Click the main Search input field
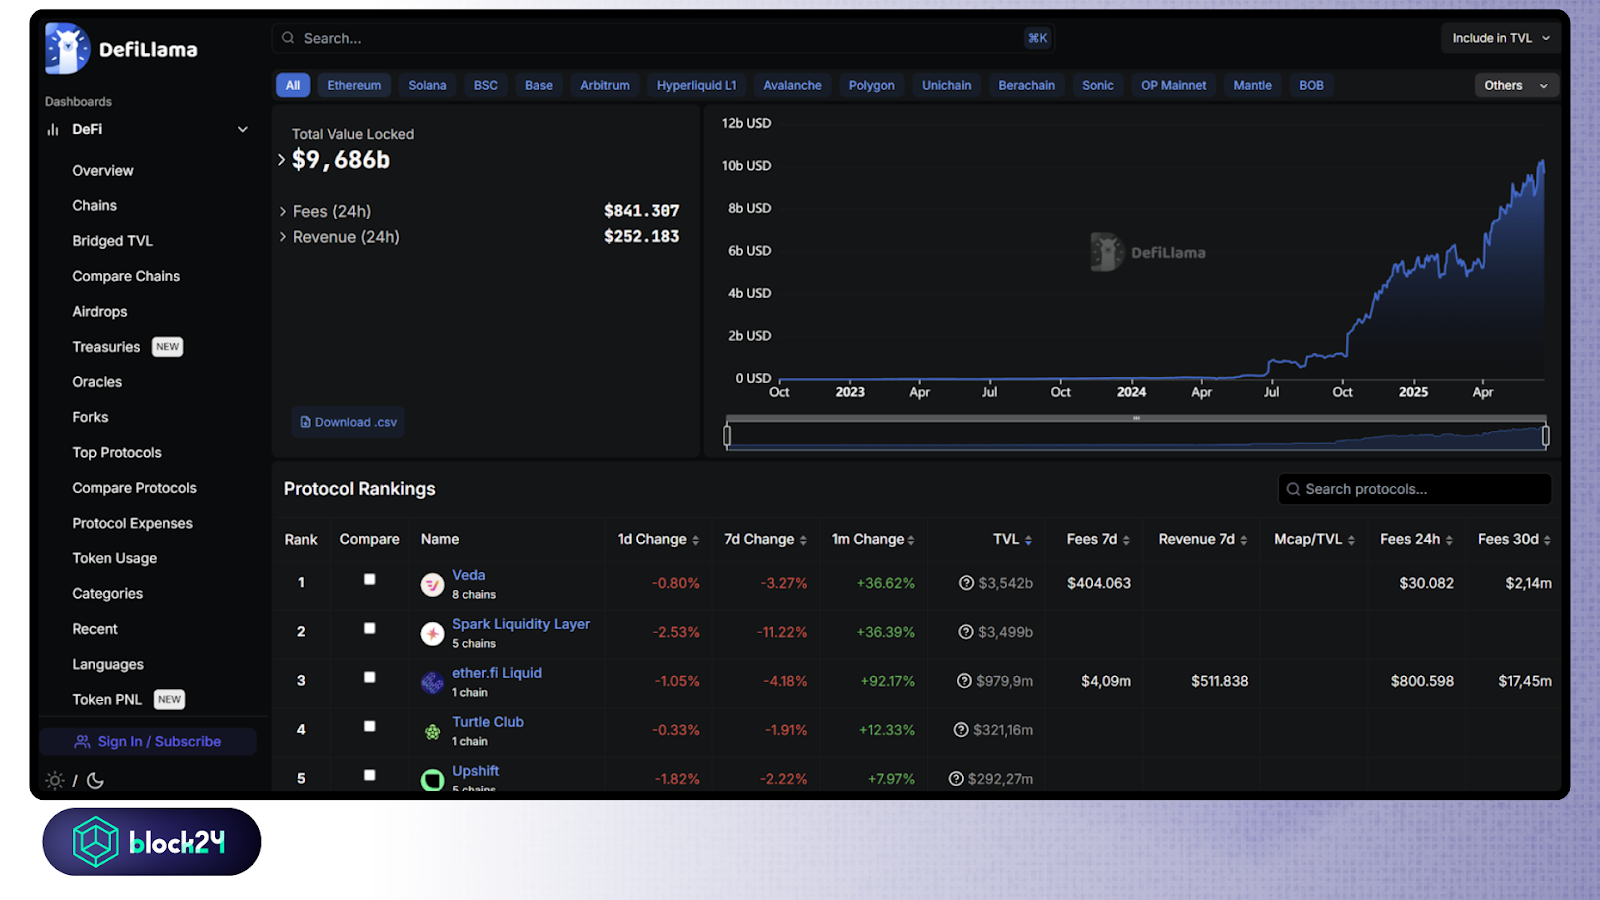Viewport: 1600px width, 900px height. click(x=662, y=38)
